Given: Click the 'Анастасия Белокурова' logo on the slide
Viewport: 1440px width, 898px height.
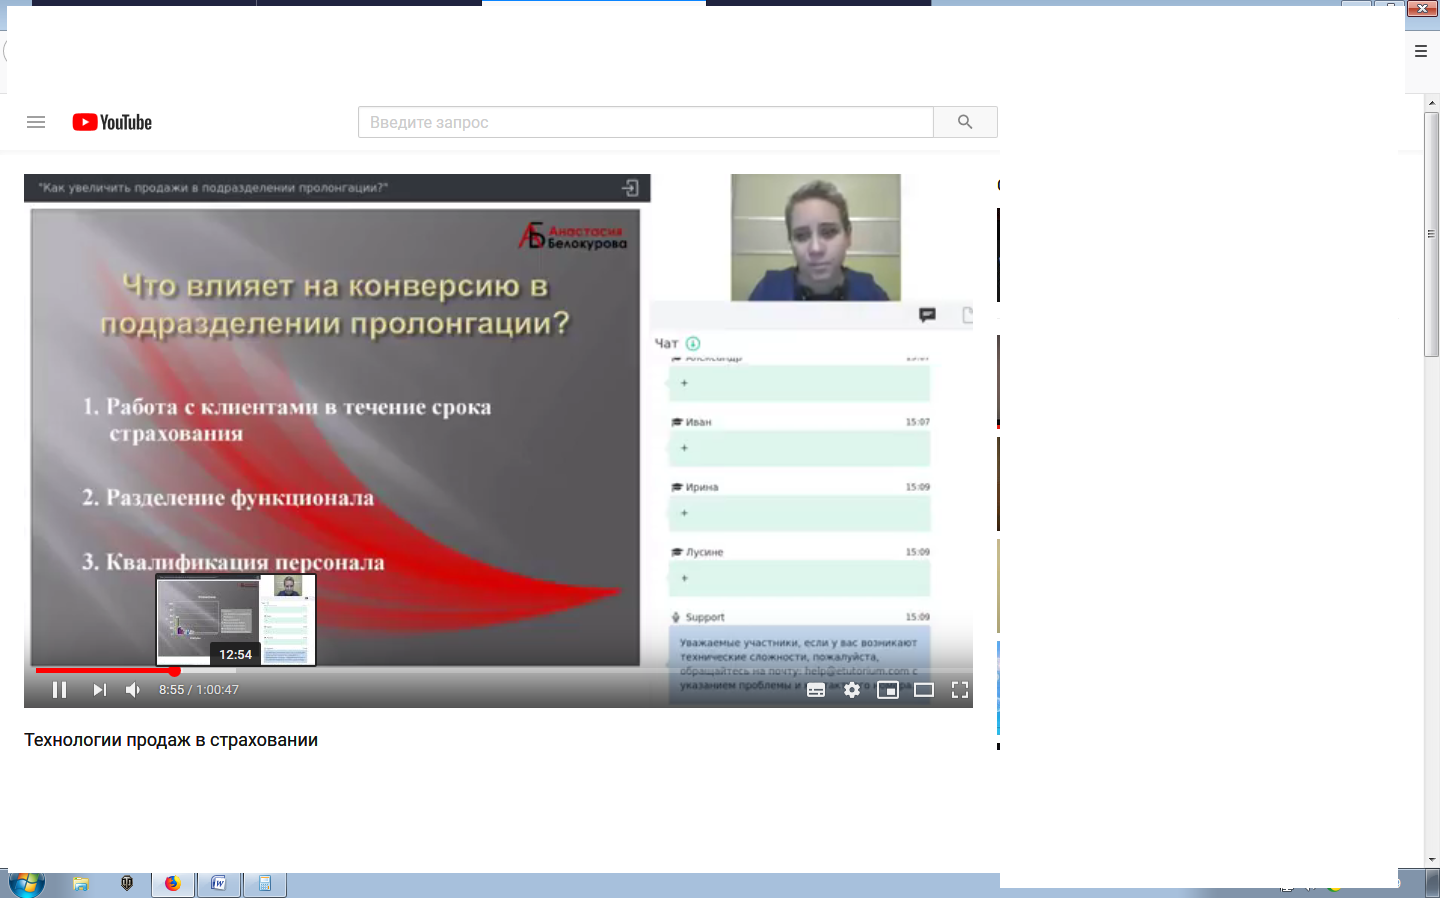Looking at the screenshot, I should coord(573,236).
